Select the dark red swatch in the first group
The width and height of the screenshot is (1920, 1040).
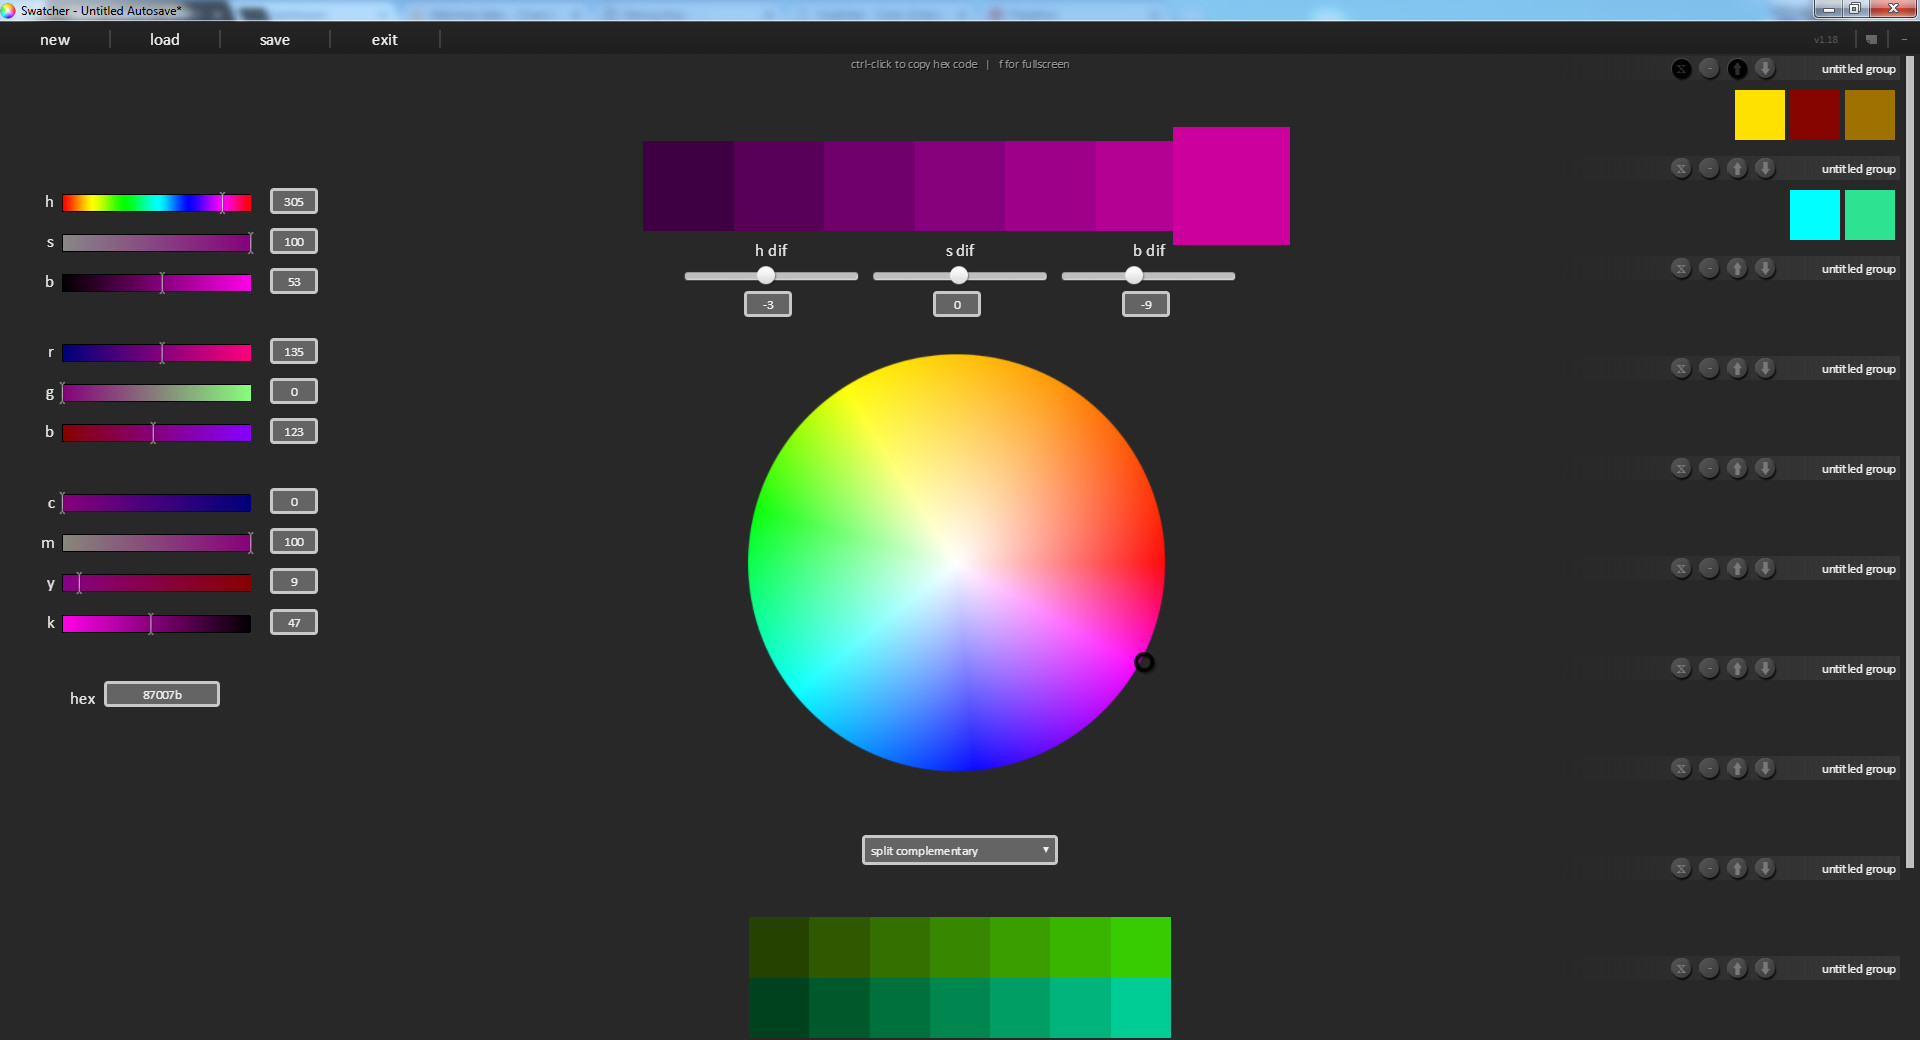coord(1815,114)
